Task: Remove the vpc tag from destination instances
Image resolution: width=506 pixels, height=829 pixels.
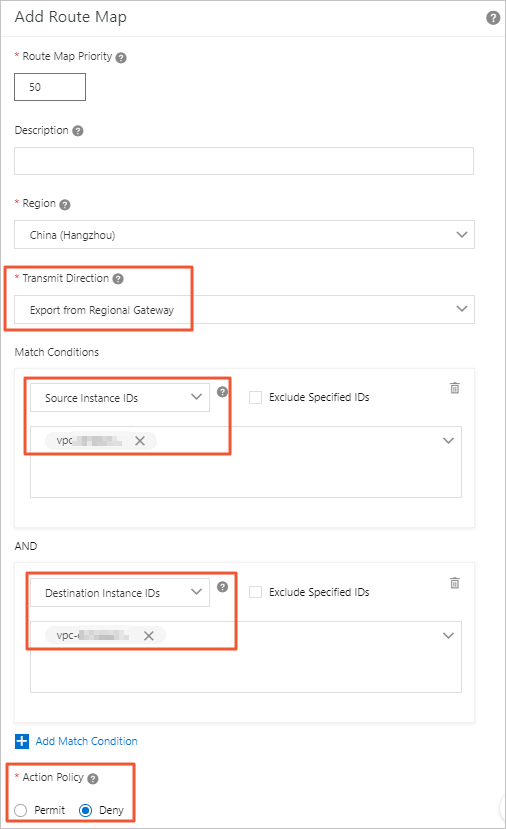Action: 149,636
